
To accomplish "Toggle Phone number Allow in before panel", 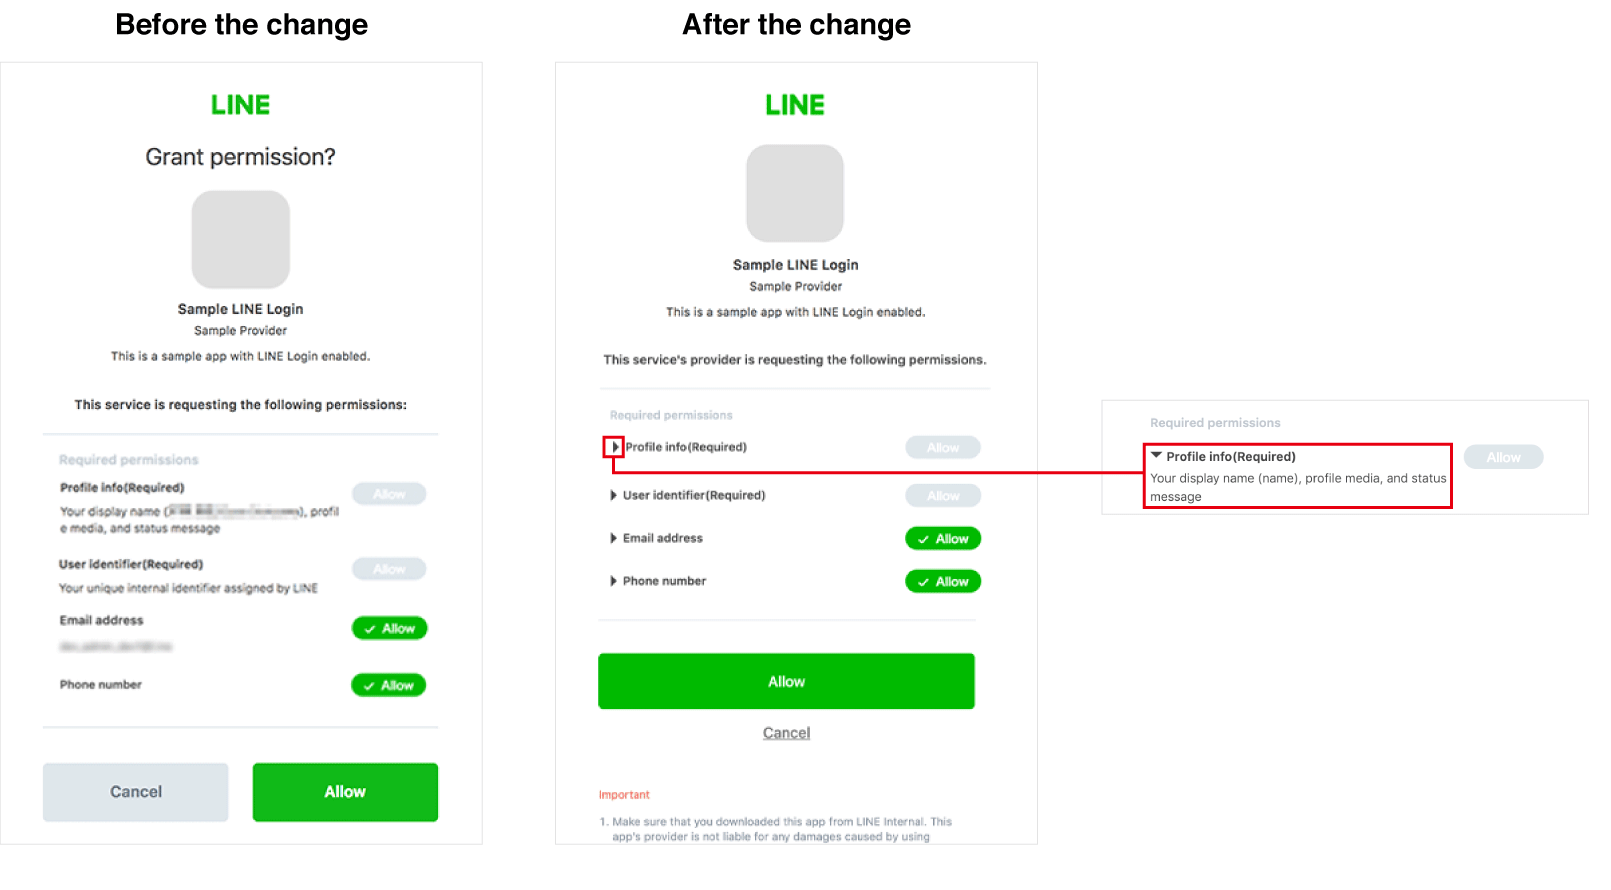I will point(389,685).
